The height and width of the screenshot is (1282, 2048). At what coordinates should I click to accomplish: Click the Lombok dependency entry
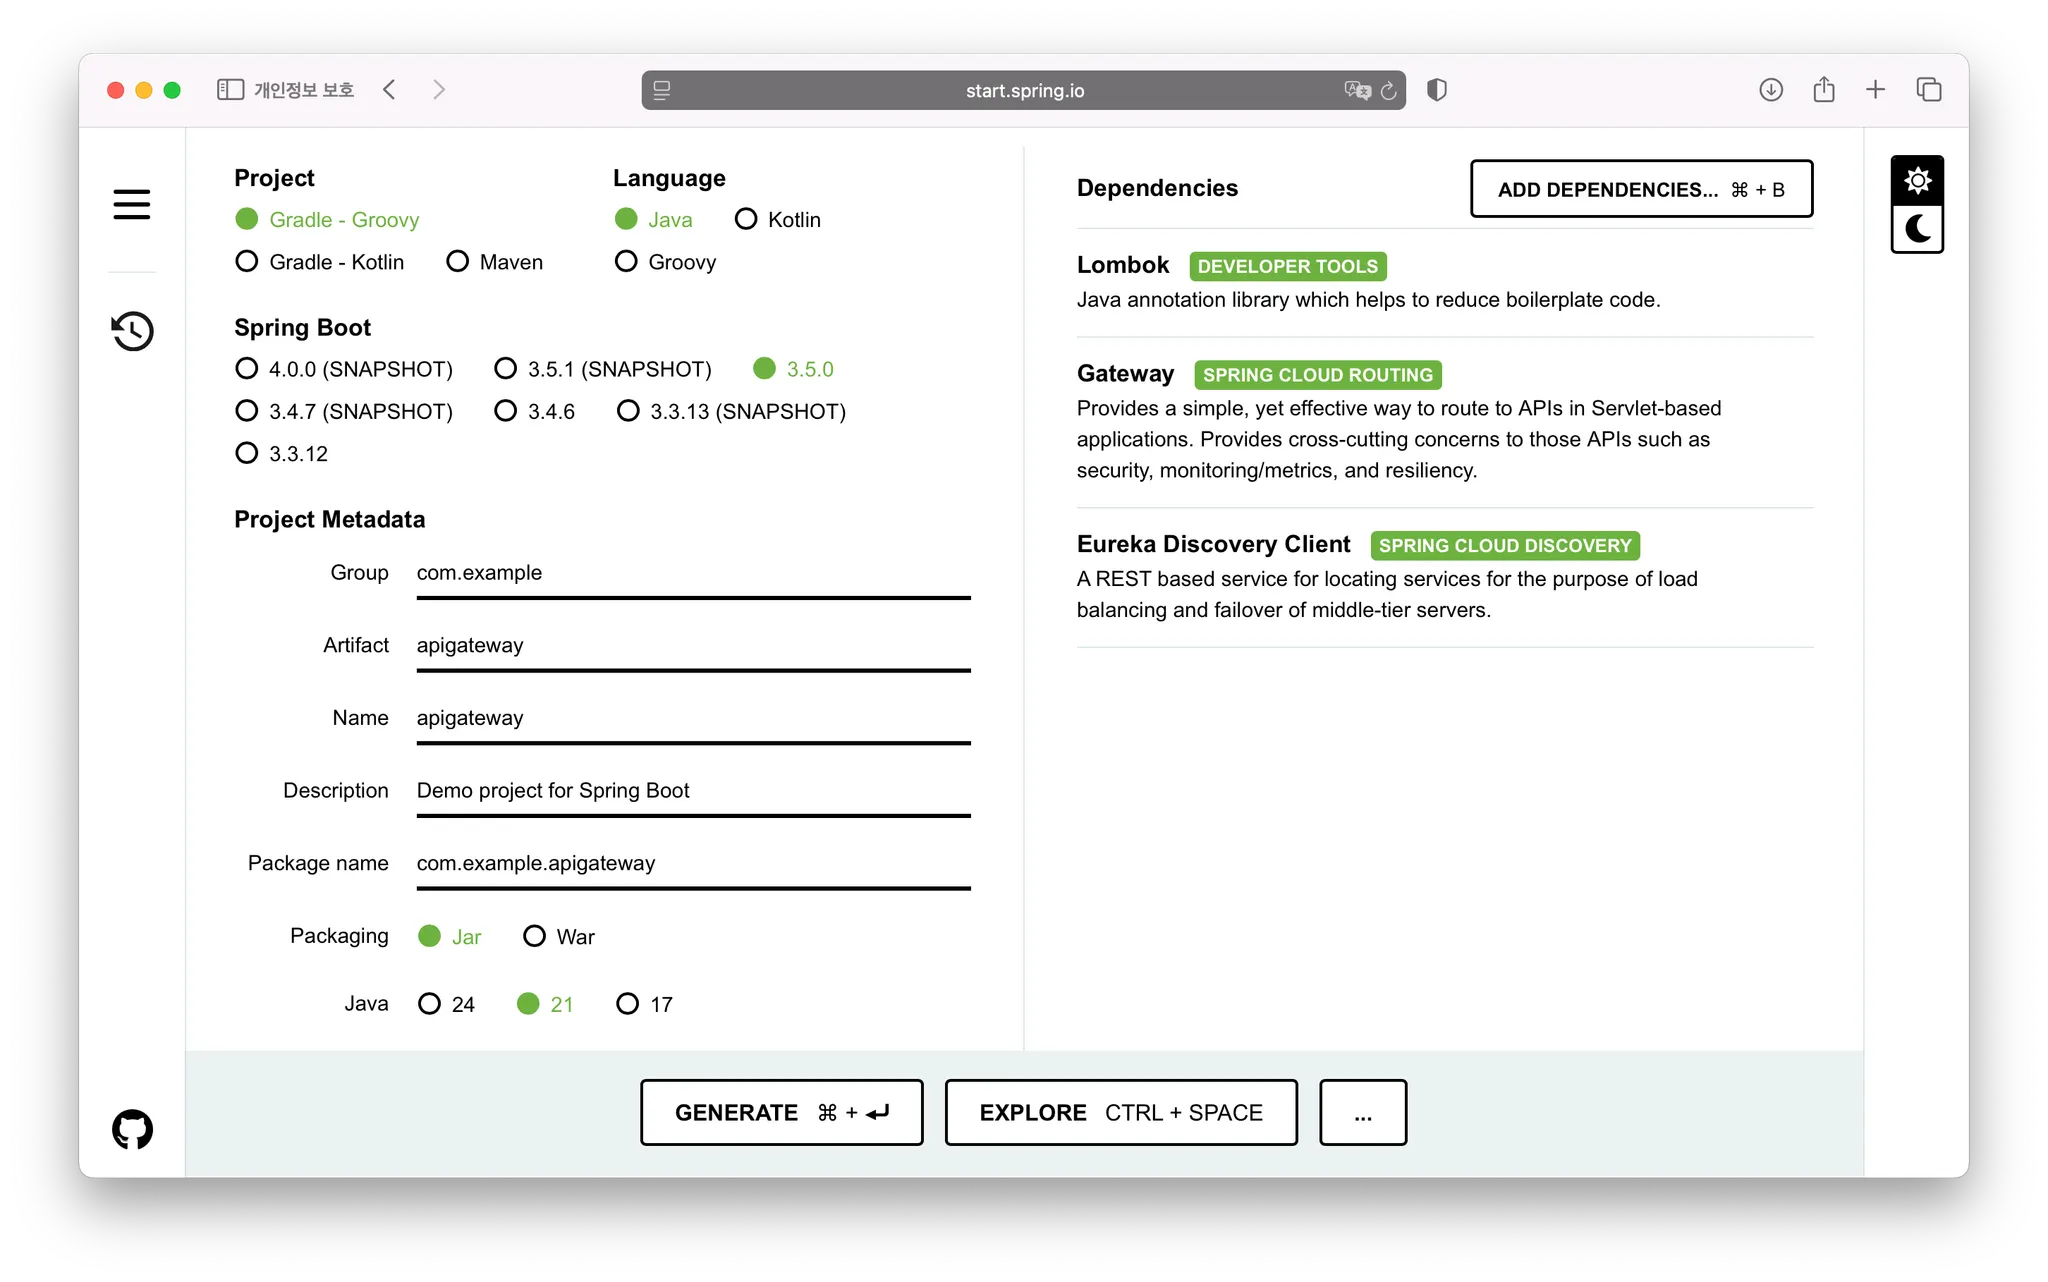coord(1444,282)
